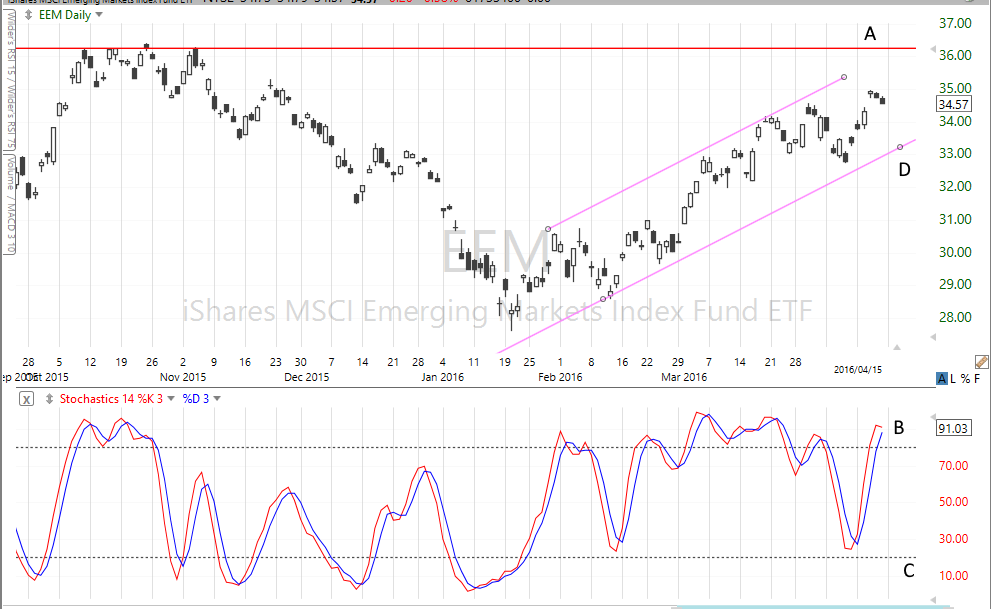This screenshot has width=991, height=609.
Task: Click the 30.00 price axis label
Action: 955,252
